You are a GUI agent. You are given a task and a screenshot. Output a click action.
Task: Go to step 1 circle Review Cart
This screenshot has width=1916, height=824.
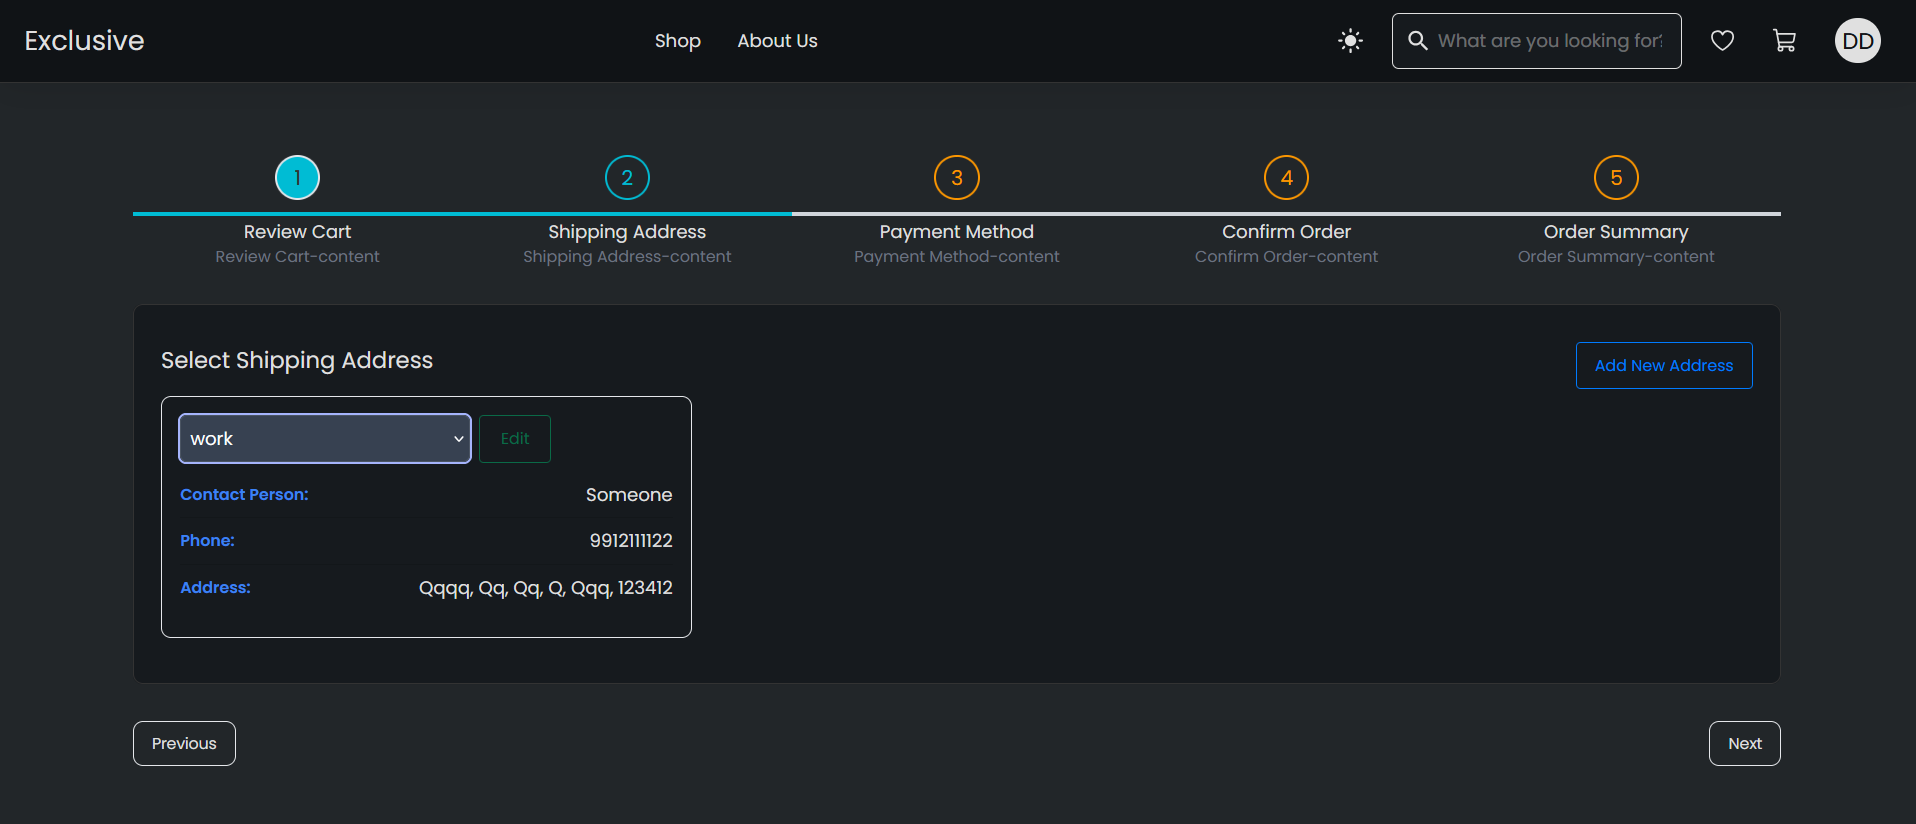pos(297,178)
